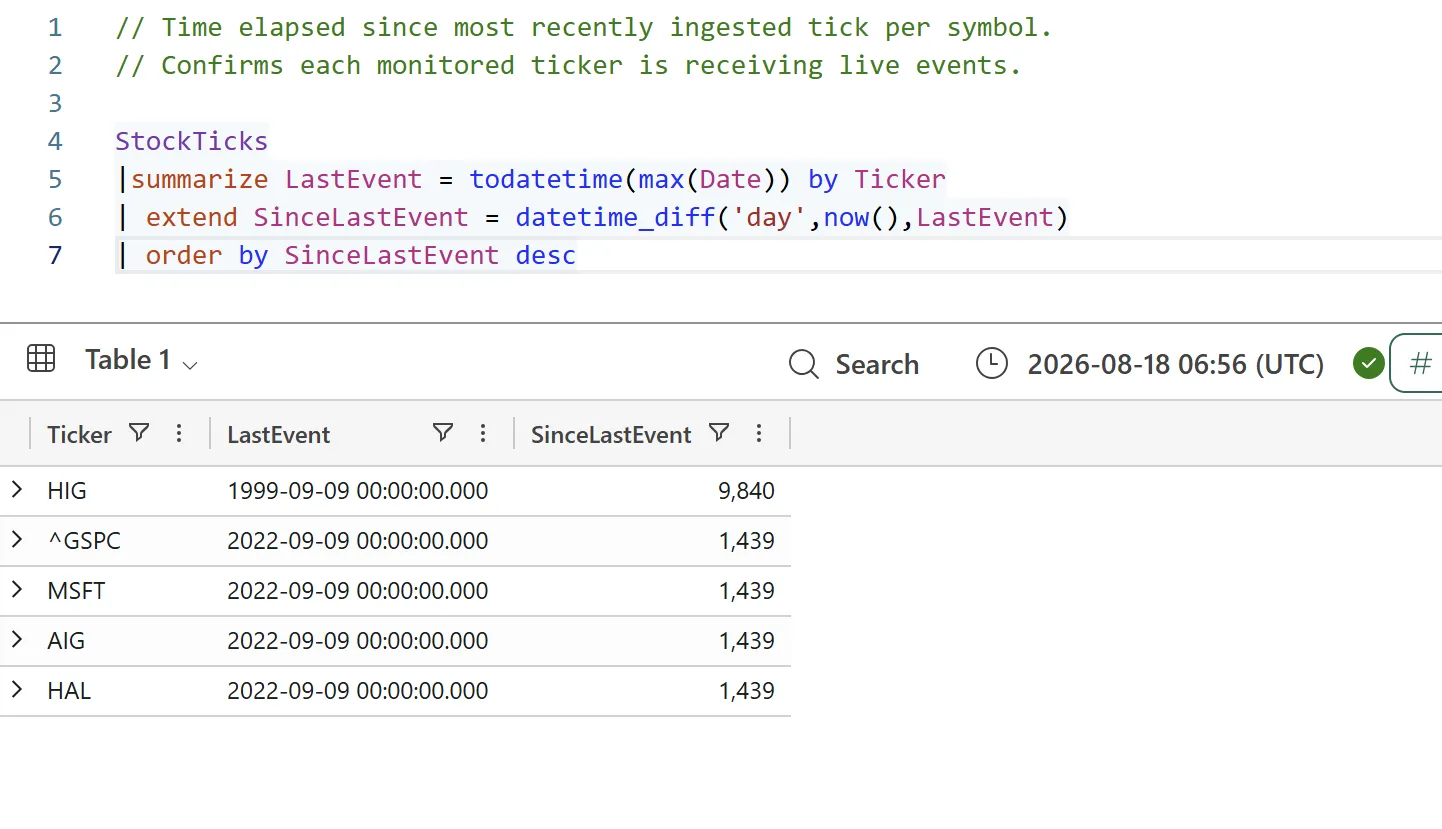Click the clock icon beside the timestamp
Image resolution: width=1442 pixels, height=829 pixels.
991,363
